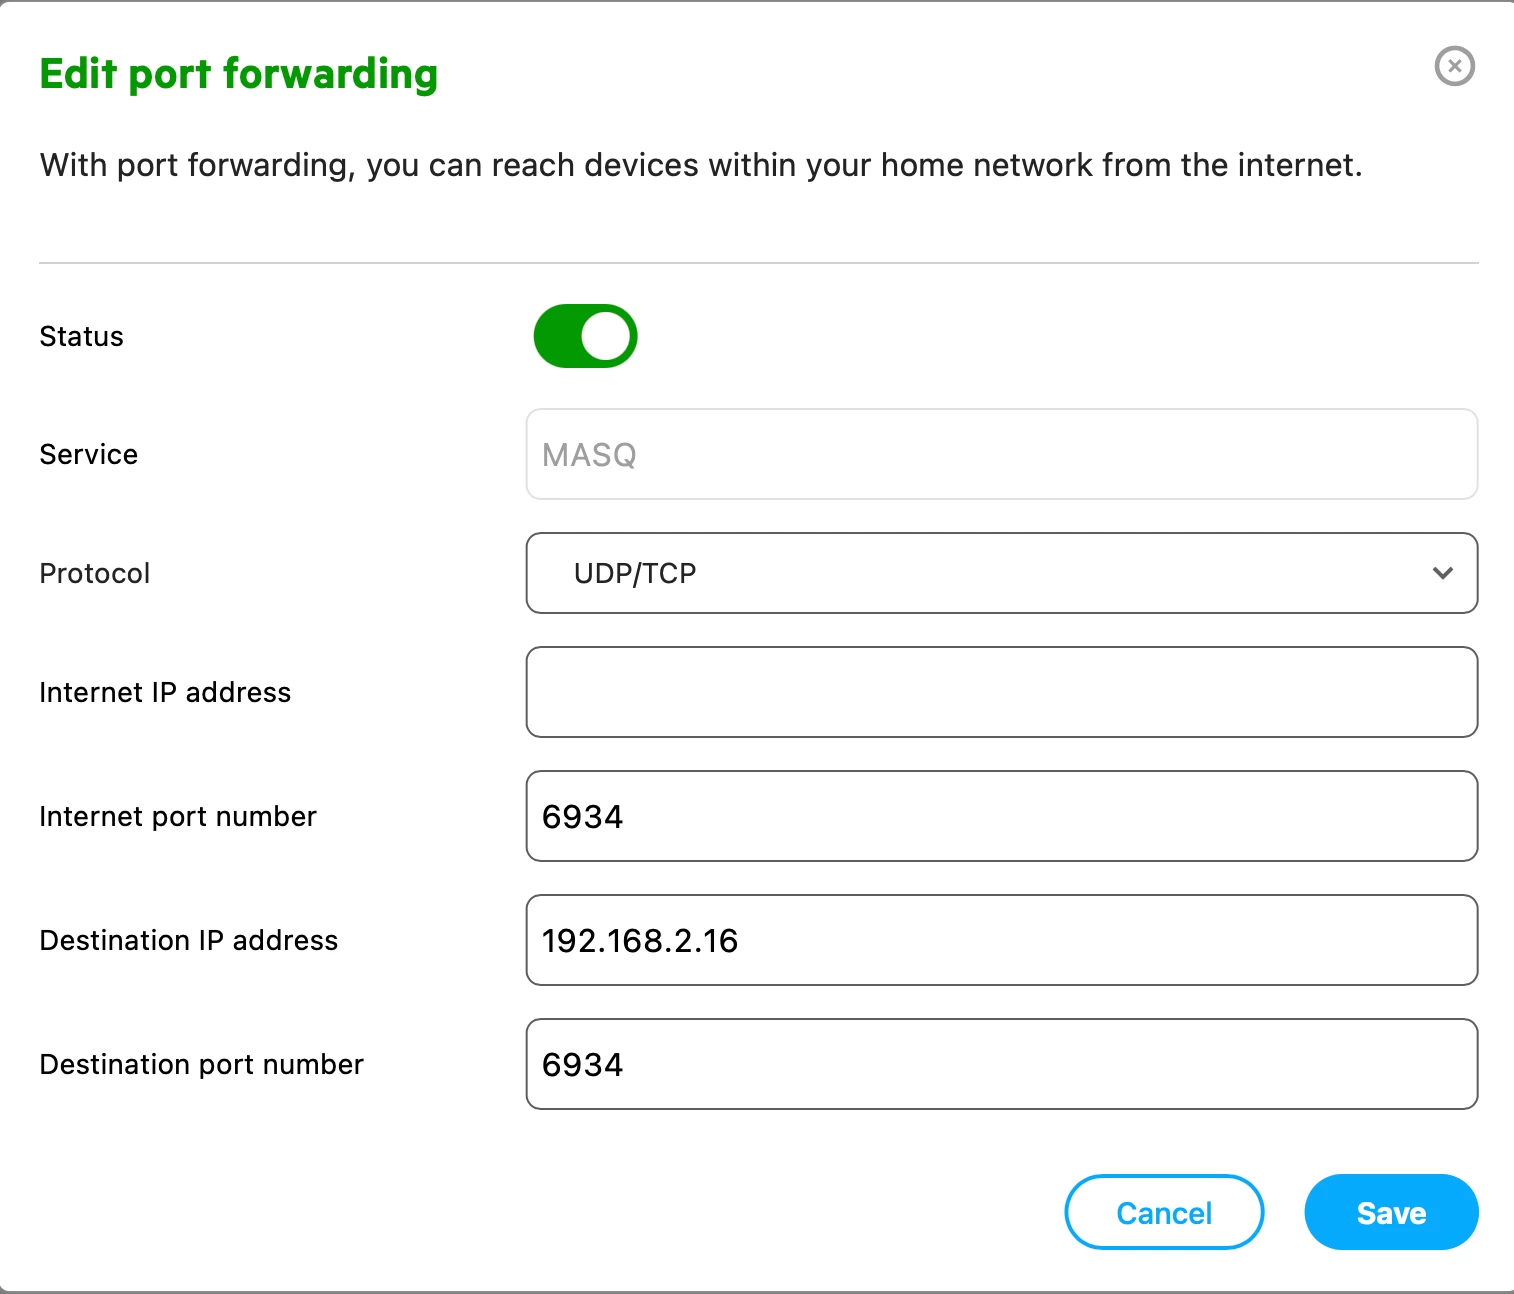Click the Destination IP address label
Viewport: 1514px width, 1294px height.
pyautogui.click(x=189, y=940)
